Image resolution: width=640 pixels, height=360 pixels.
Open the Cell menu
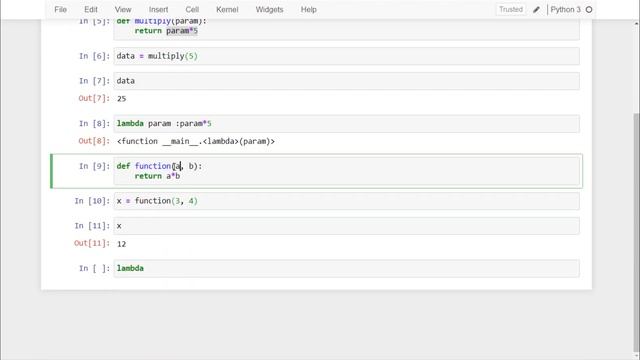(x=192, y=9)
